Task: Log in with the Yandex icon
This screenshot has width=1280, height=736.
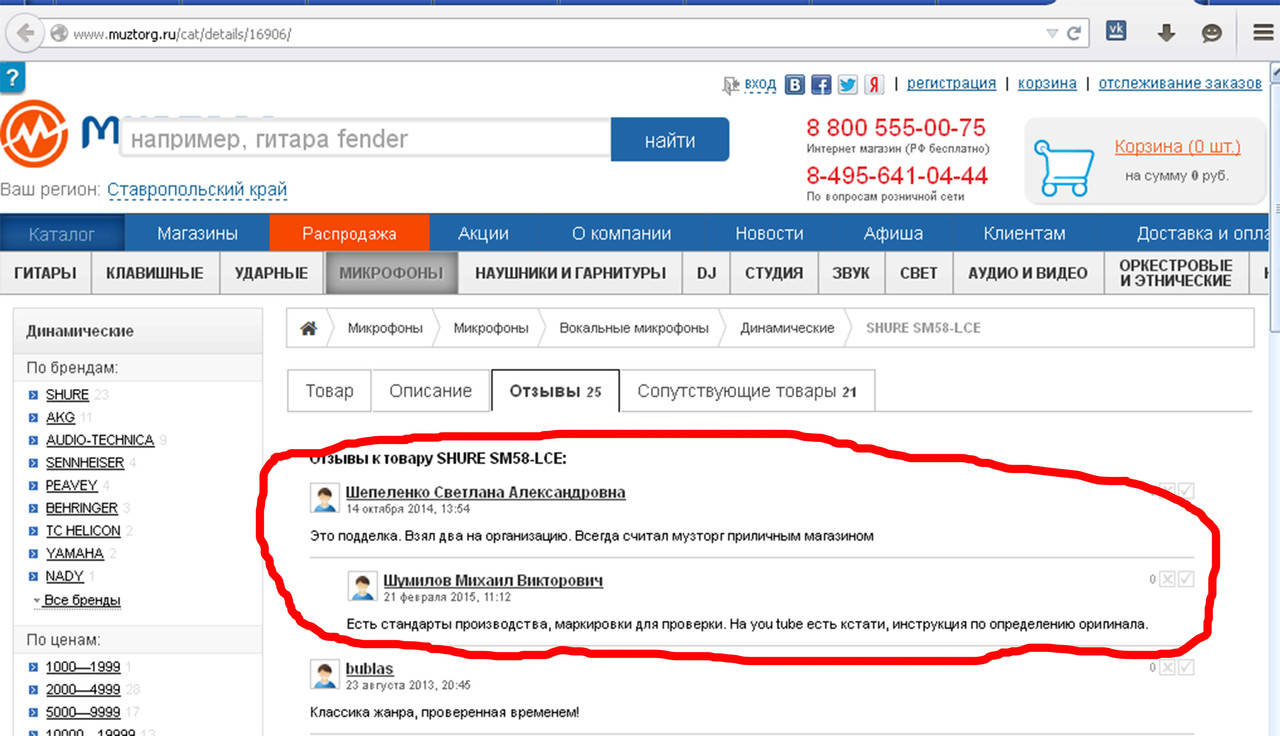Action: click(874, 85)
